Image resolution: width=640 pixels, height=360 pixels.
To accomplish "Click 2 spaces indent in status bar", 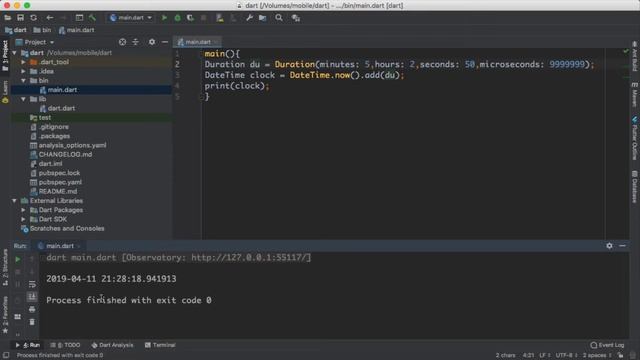I will (x=596, y=356).
